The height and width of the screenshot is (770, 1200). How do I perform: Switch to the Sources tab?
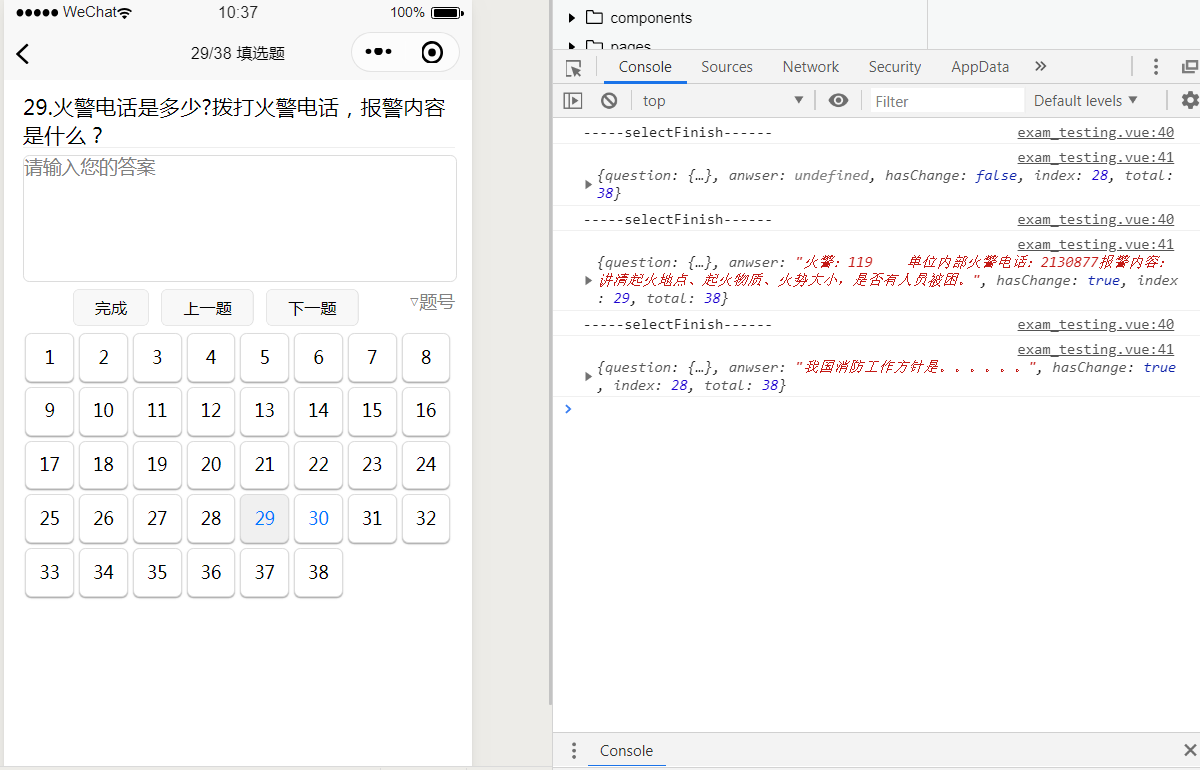pyautogui.click(x=727, y=67)
